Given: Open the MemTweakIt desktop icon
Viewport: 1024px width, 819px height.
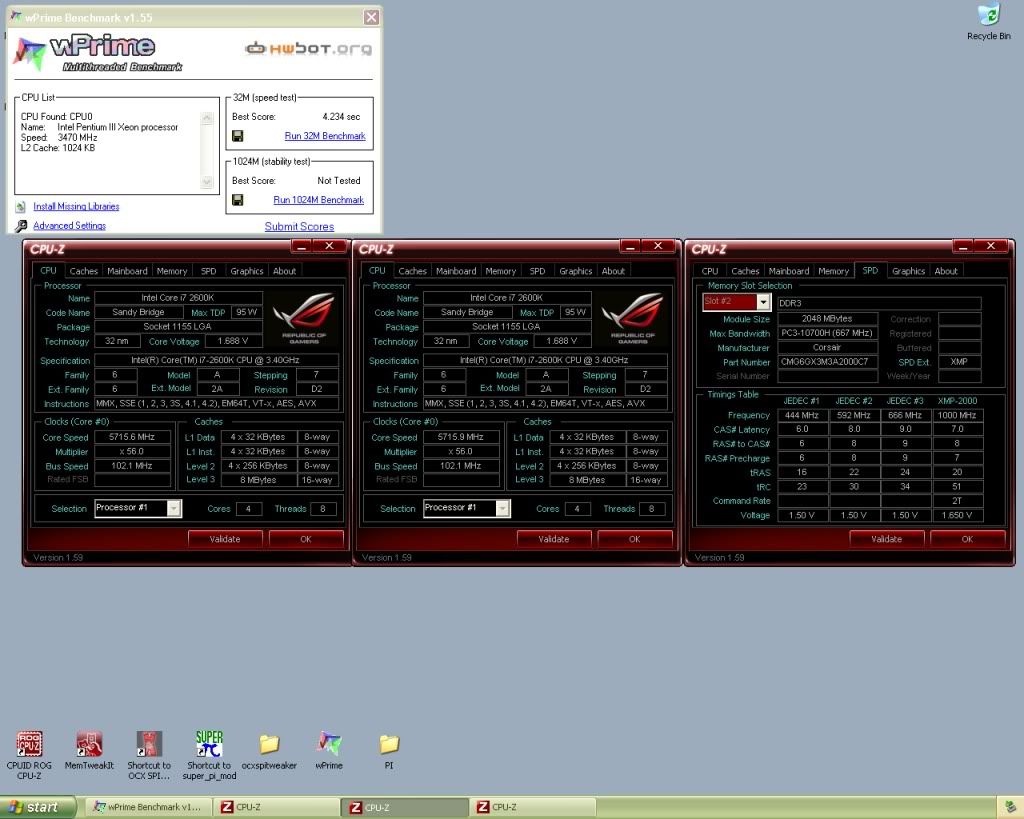Looking at the screenshot, I should coord(89,744).
